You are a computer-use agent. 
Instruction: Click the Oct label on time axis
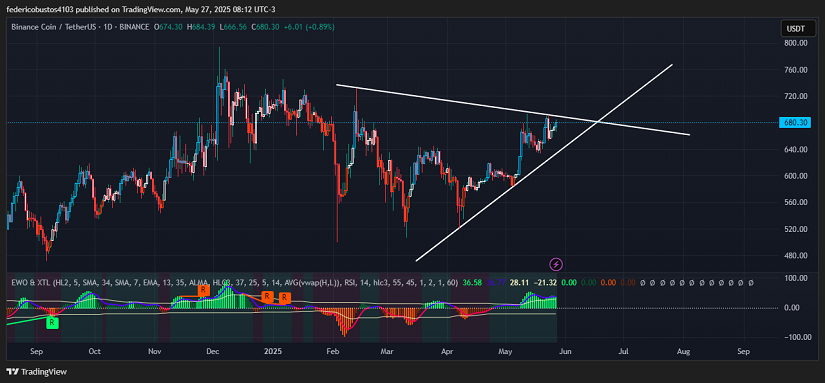coord(94,351)
